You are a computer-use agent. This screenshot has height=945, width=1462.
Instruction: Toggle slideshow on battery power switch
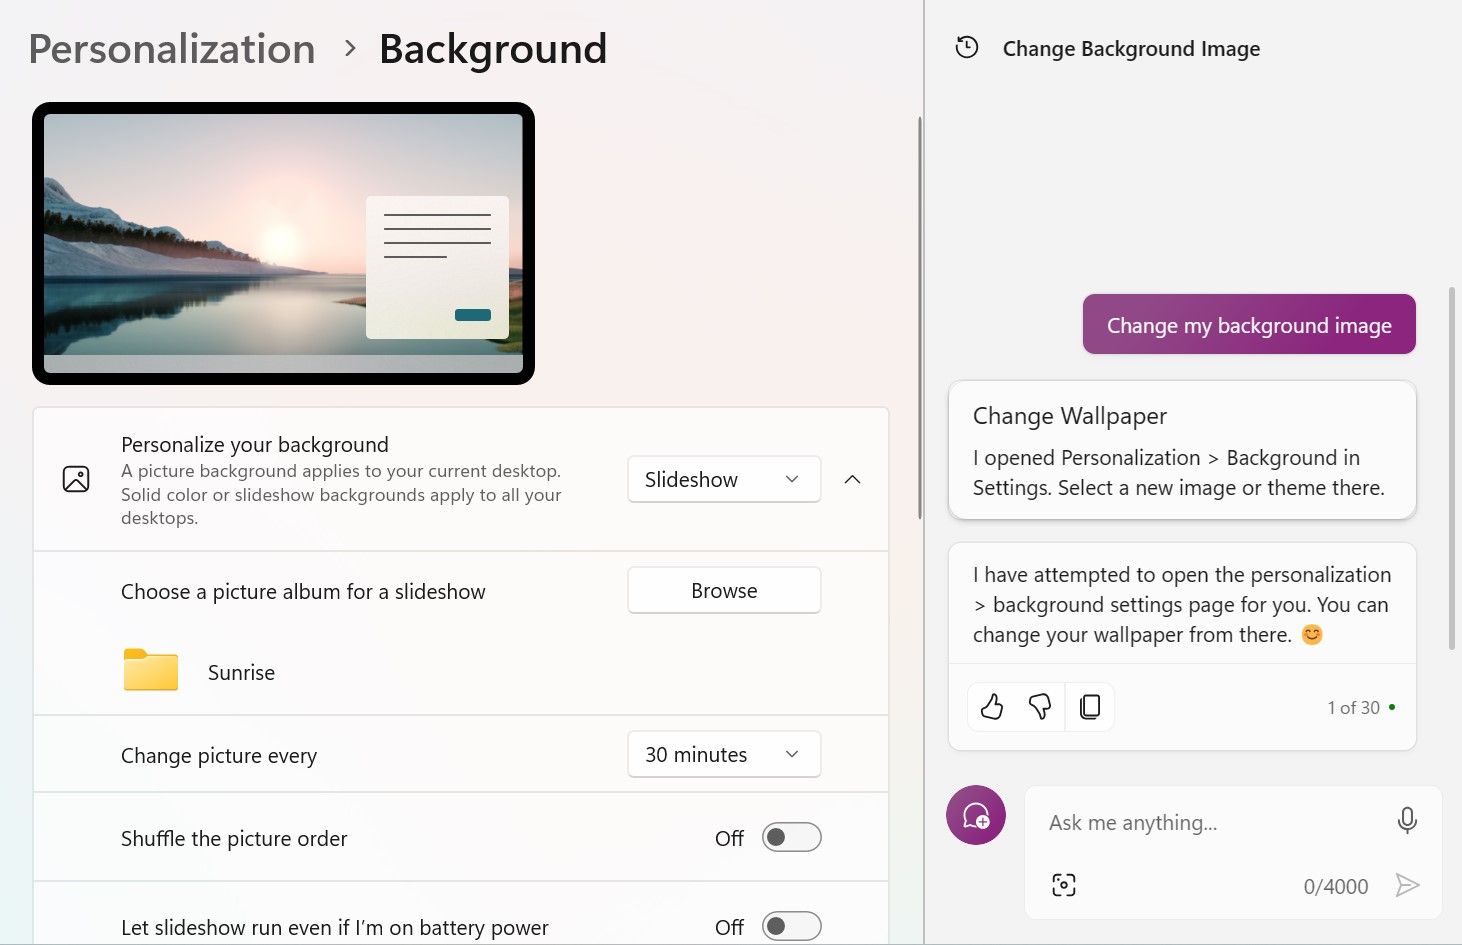click(791, 927)
